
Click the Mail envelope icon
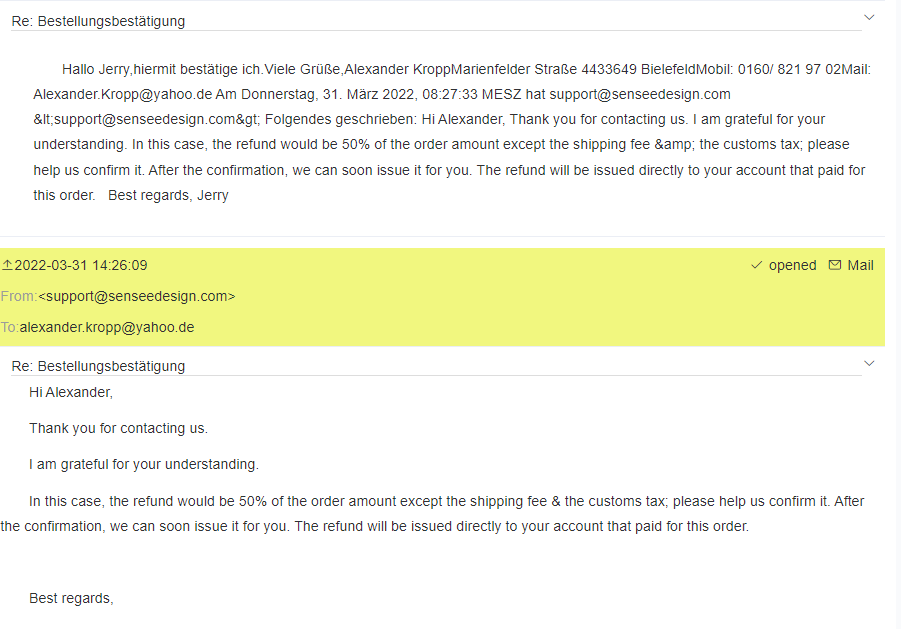[836, 266]
